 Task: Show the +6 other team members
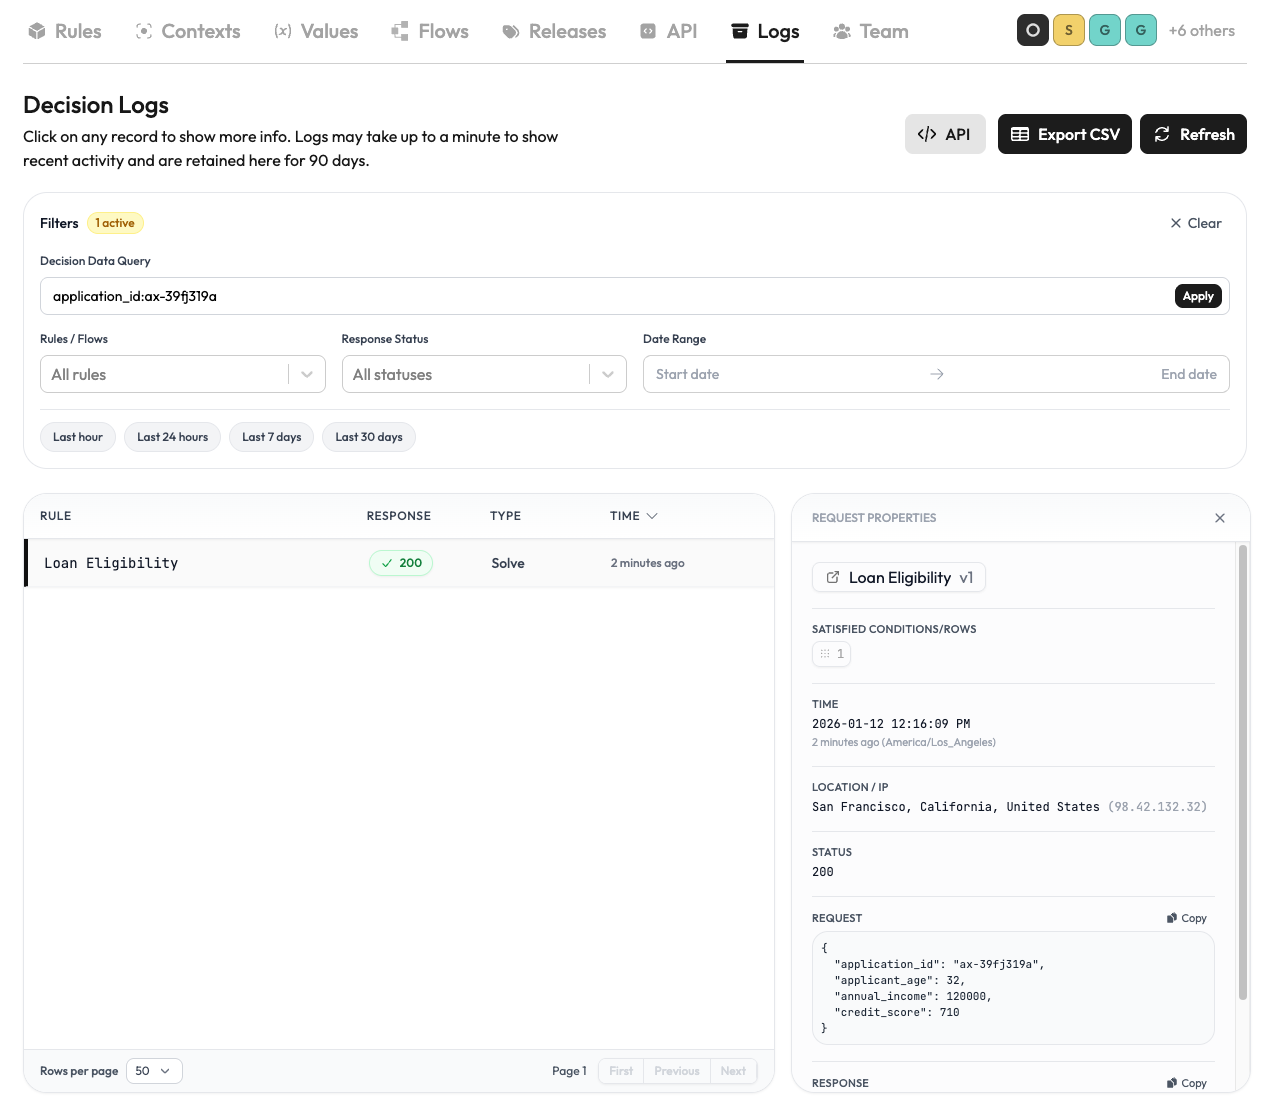1202,30
